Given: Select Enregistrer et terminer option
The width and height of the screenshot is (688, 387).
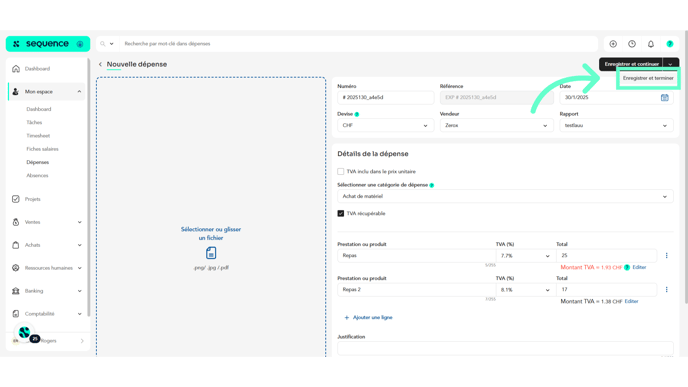Looking at the screenshot, I should click(x=648, y=78).
